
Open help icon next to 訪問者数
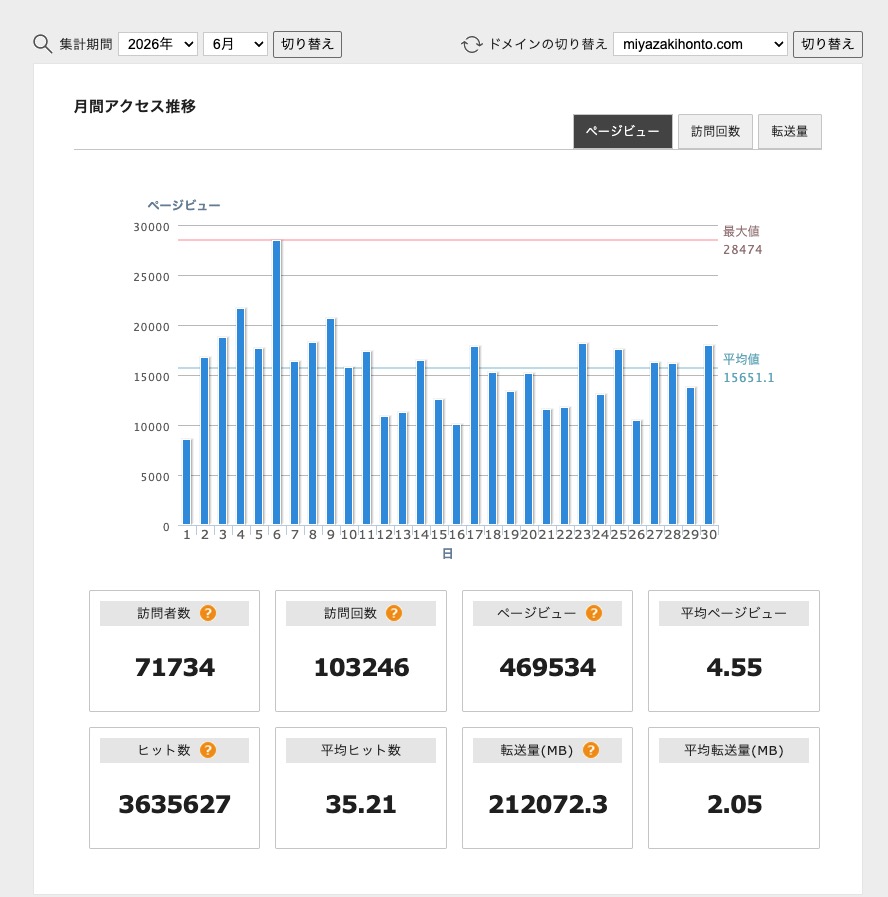tap(208, 613)
